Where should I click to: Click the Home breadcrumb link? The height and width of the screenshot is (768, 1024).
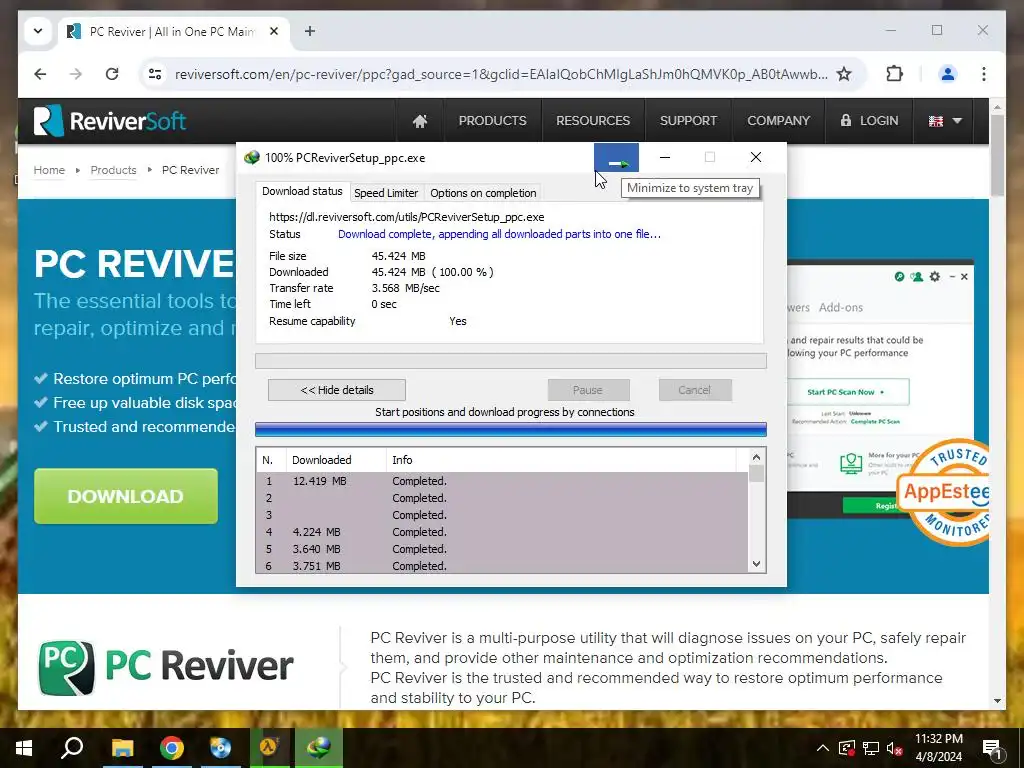49,170
